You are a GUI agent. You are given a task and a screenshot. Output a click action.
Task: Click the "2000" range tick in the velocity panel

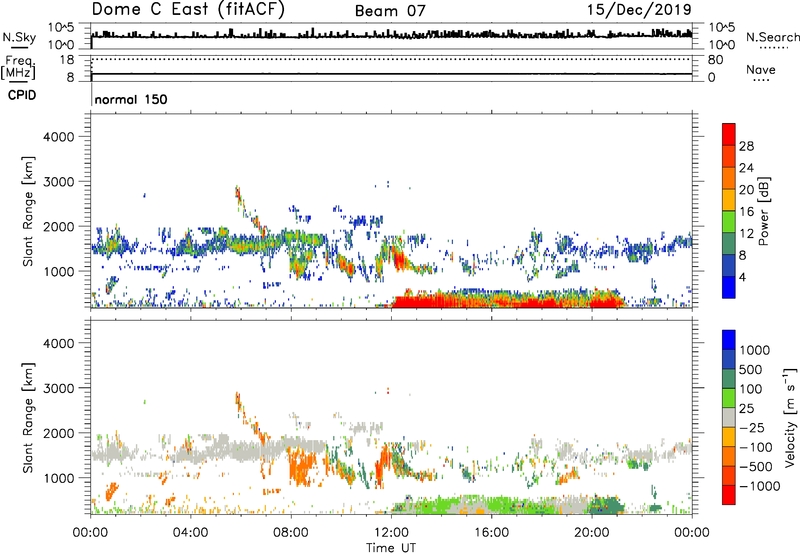58,433
